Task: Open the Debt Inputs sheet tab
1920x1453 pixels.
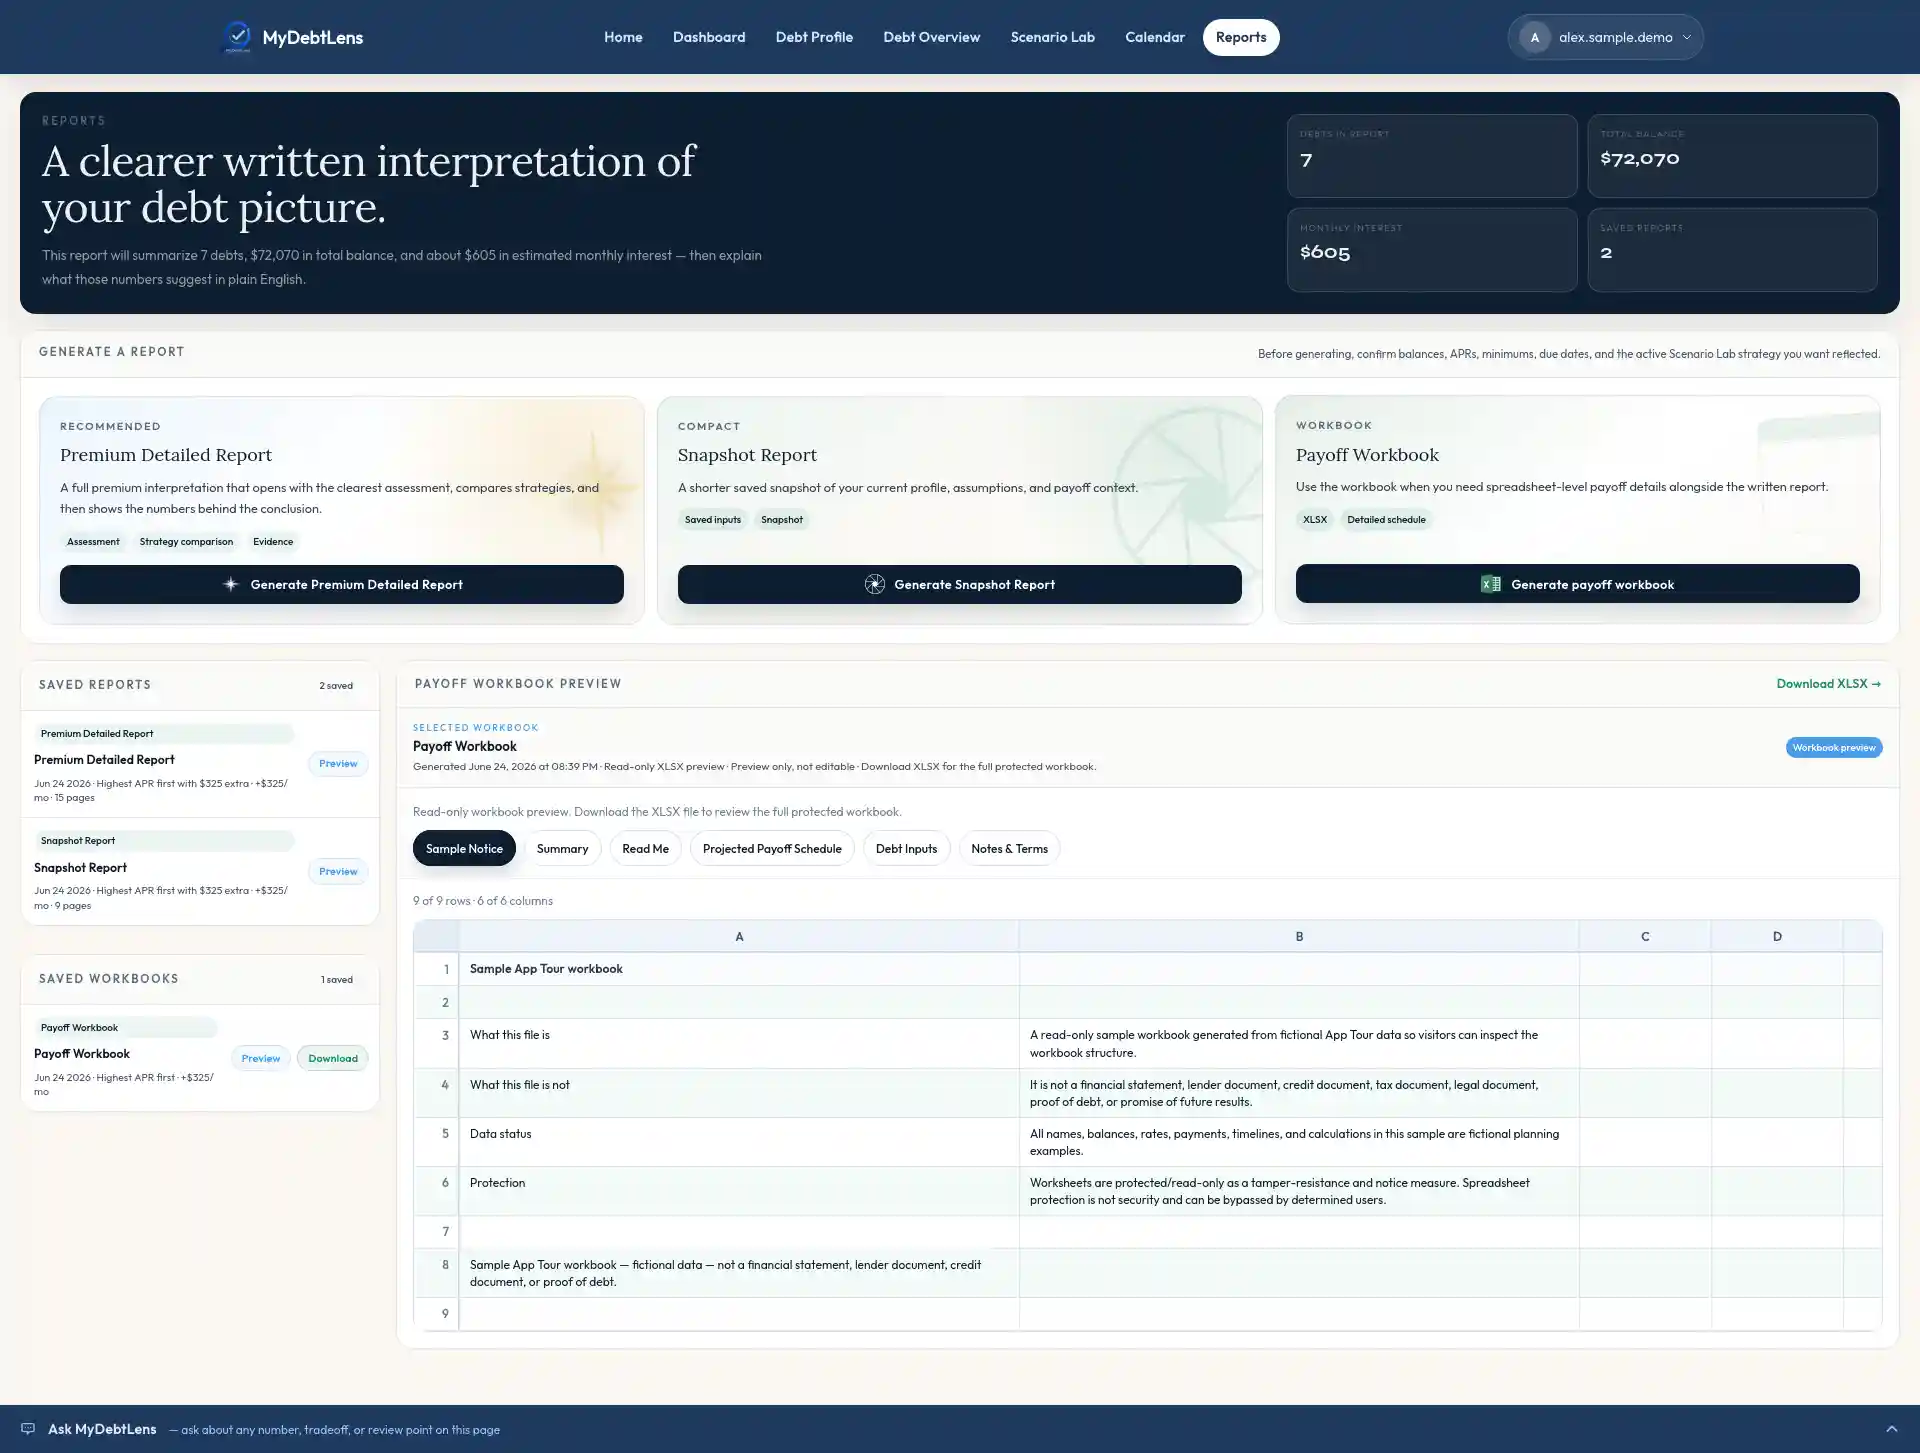Action: pos(906,849)
